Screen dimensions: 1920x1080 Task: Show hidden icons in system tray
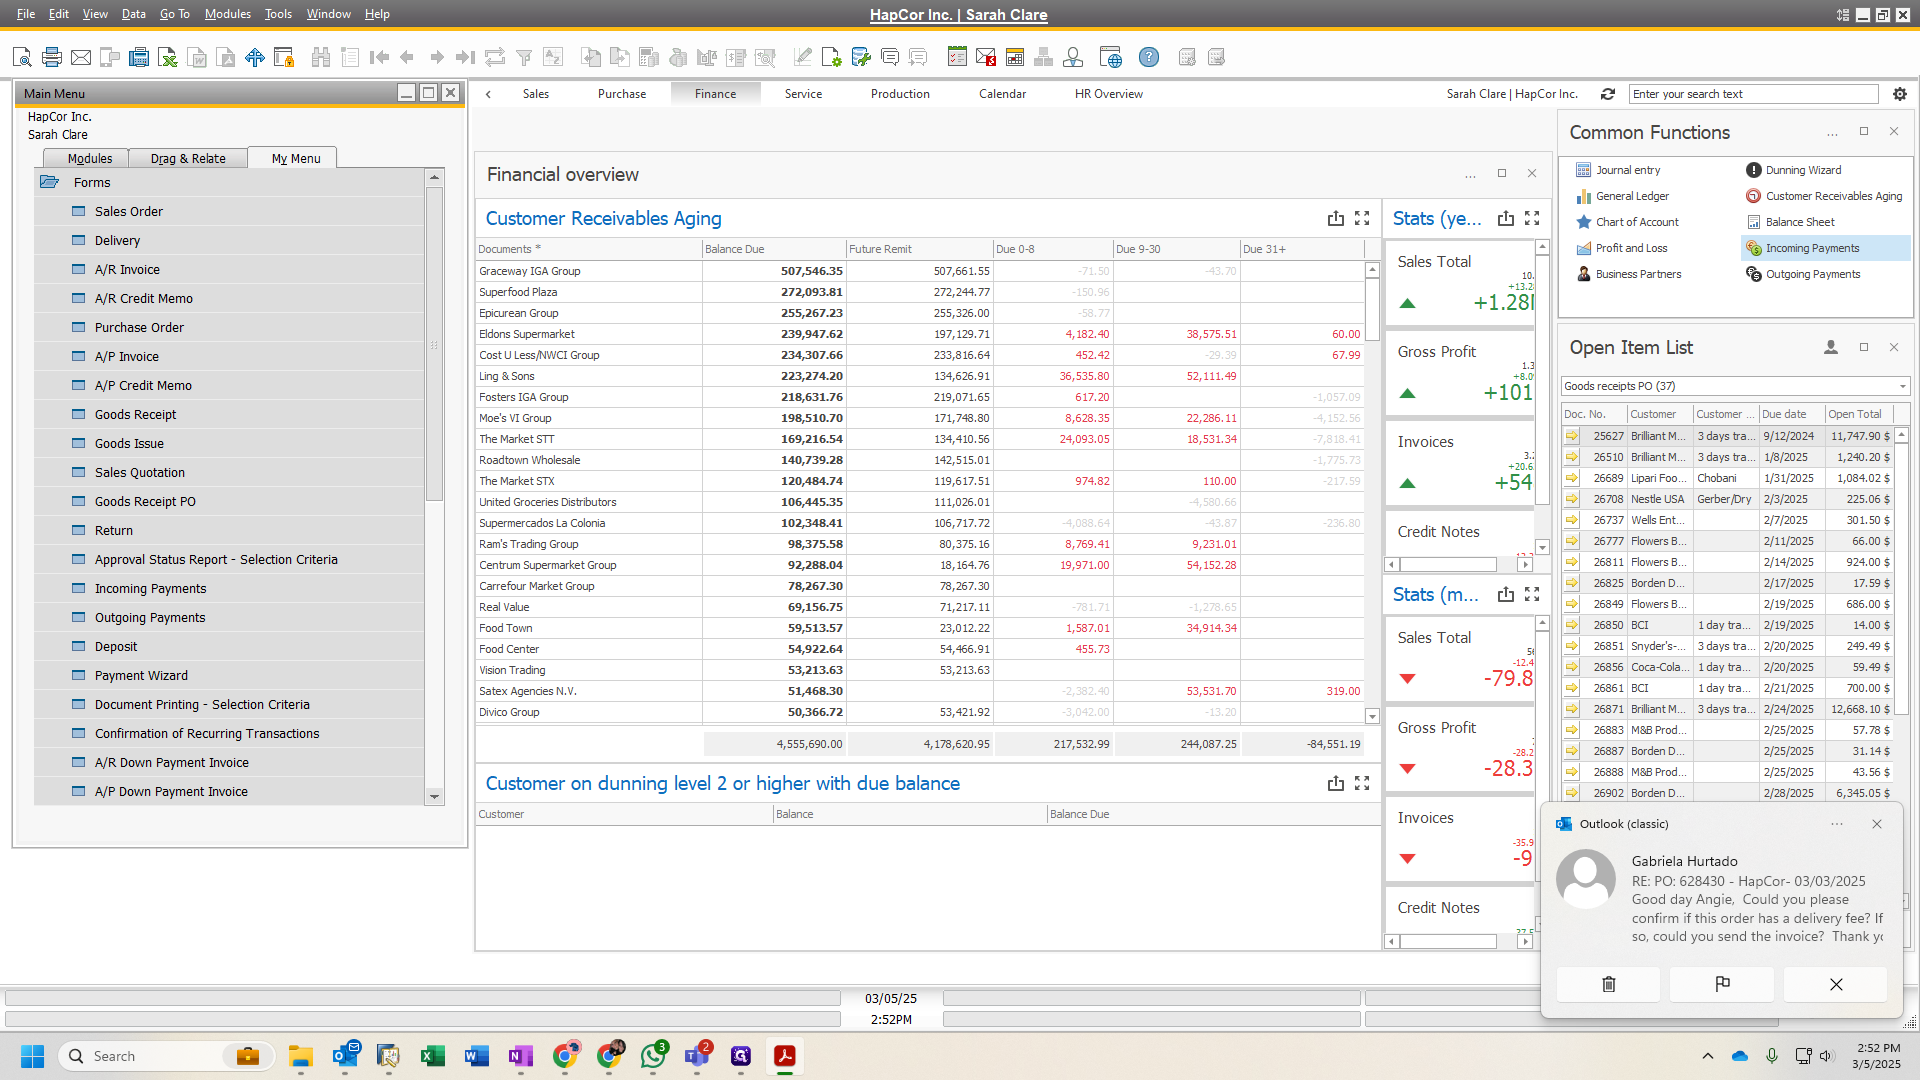[x=1708, y=1056]
